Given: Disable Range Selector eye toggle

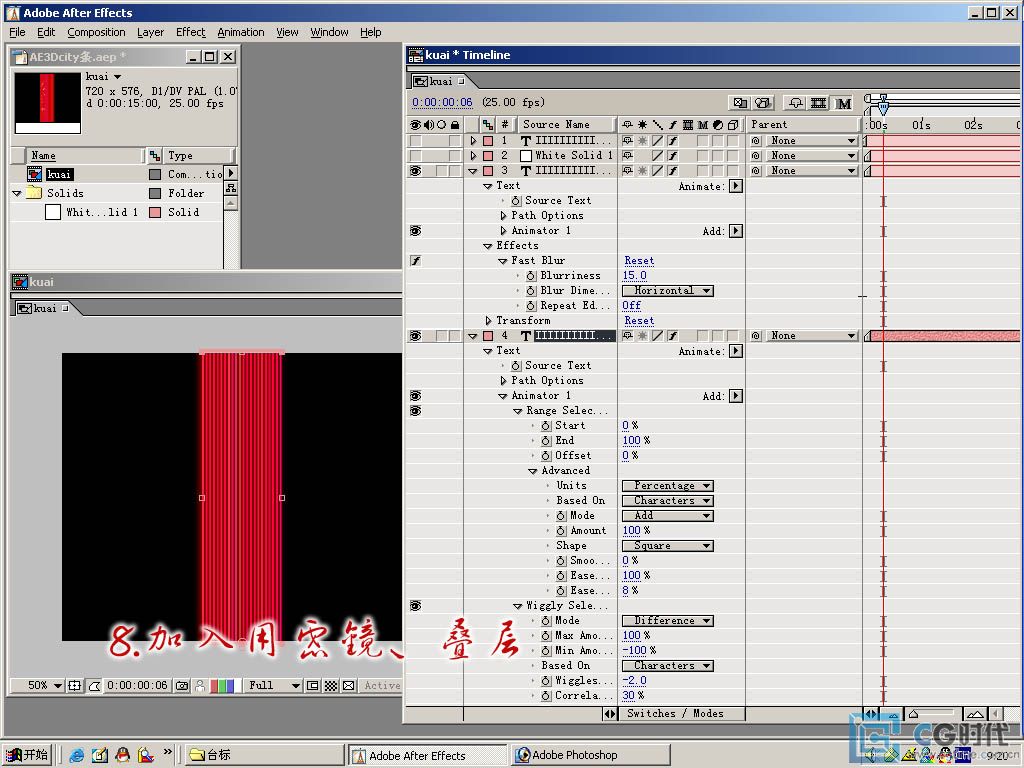Looking at the screenshot, I should coord(415,411).
